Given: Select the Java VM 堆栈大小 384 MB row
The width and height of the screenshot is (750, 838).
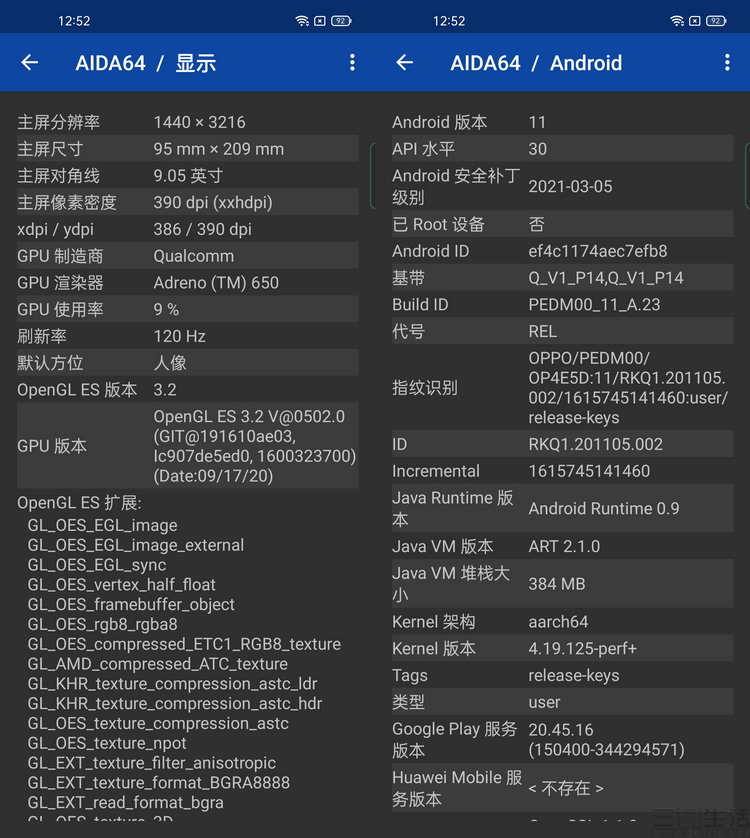Looking at the screenshot, I should tap(563, 584).
